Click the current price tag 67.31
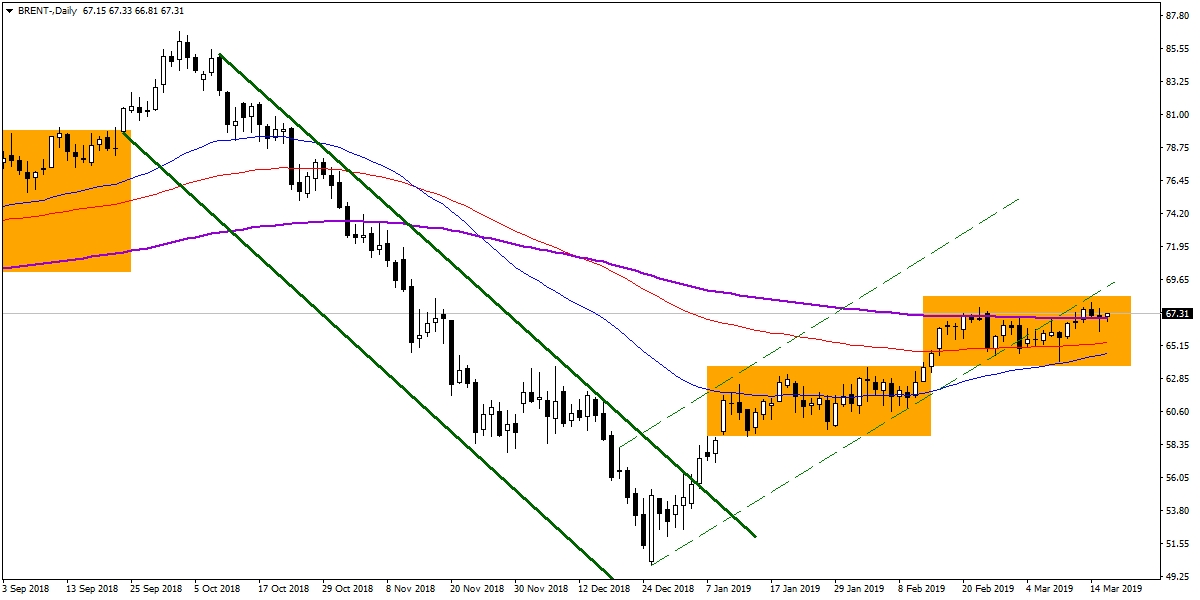The height and width of the screenshot is (600, 1200). [x=1176, y=313]
